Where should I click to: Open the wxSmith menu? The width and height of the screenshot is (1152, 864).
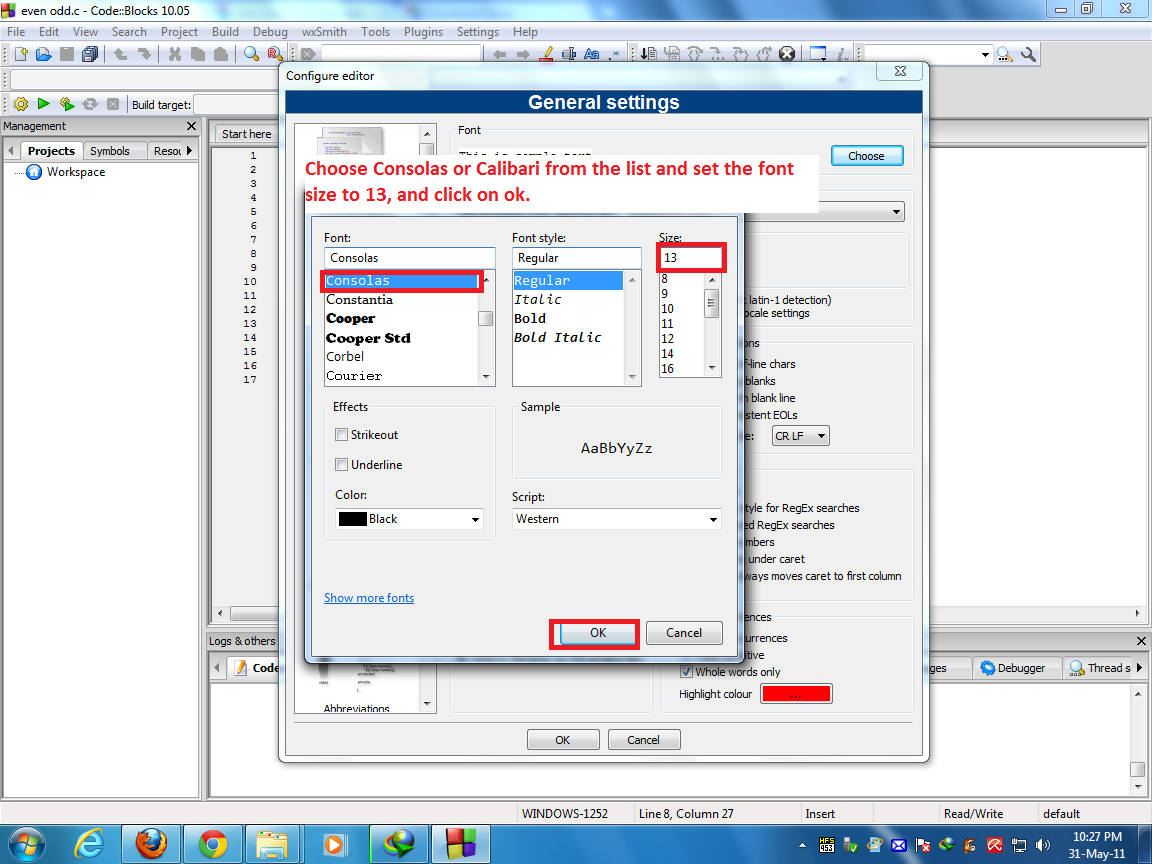tap(324, 32)
